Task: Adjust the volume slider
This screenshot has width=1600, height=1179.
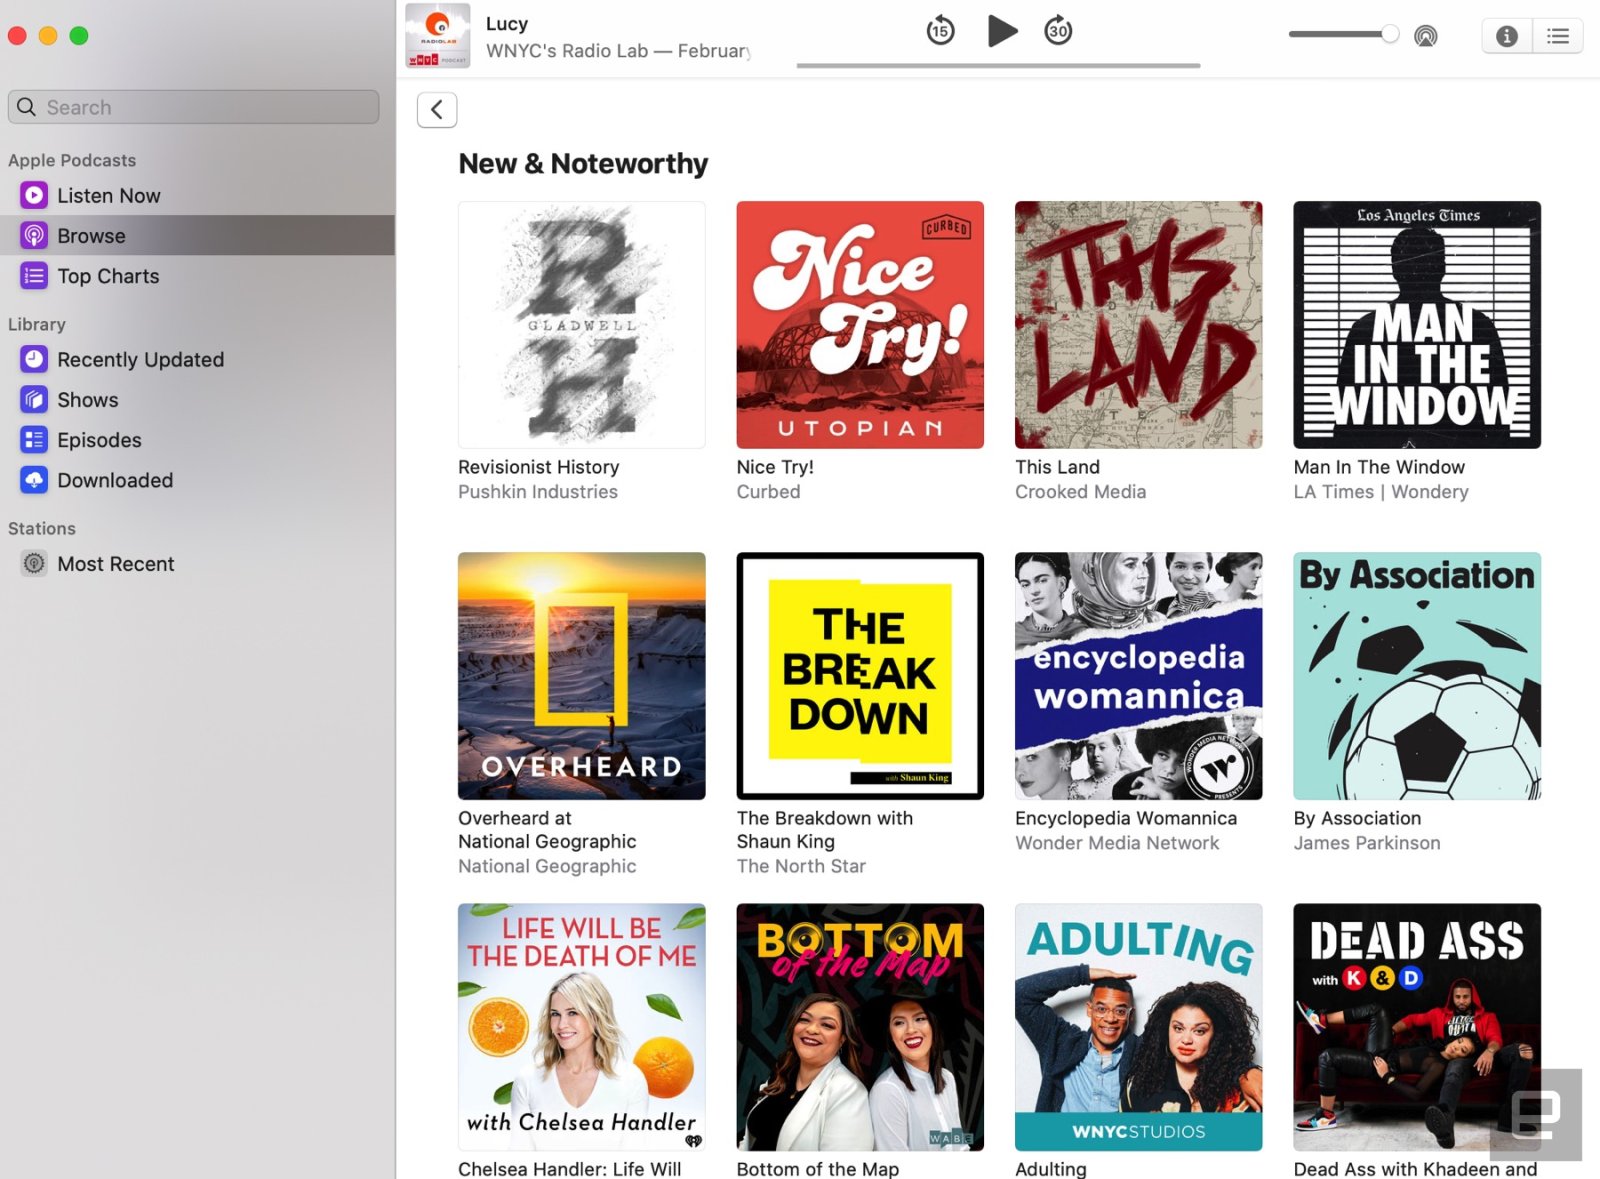Action: pyautogui.click(x=1344, y=34)
